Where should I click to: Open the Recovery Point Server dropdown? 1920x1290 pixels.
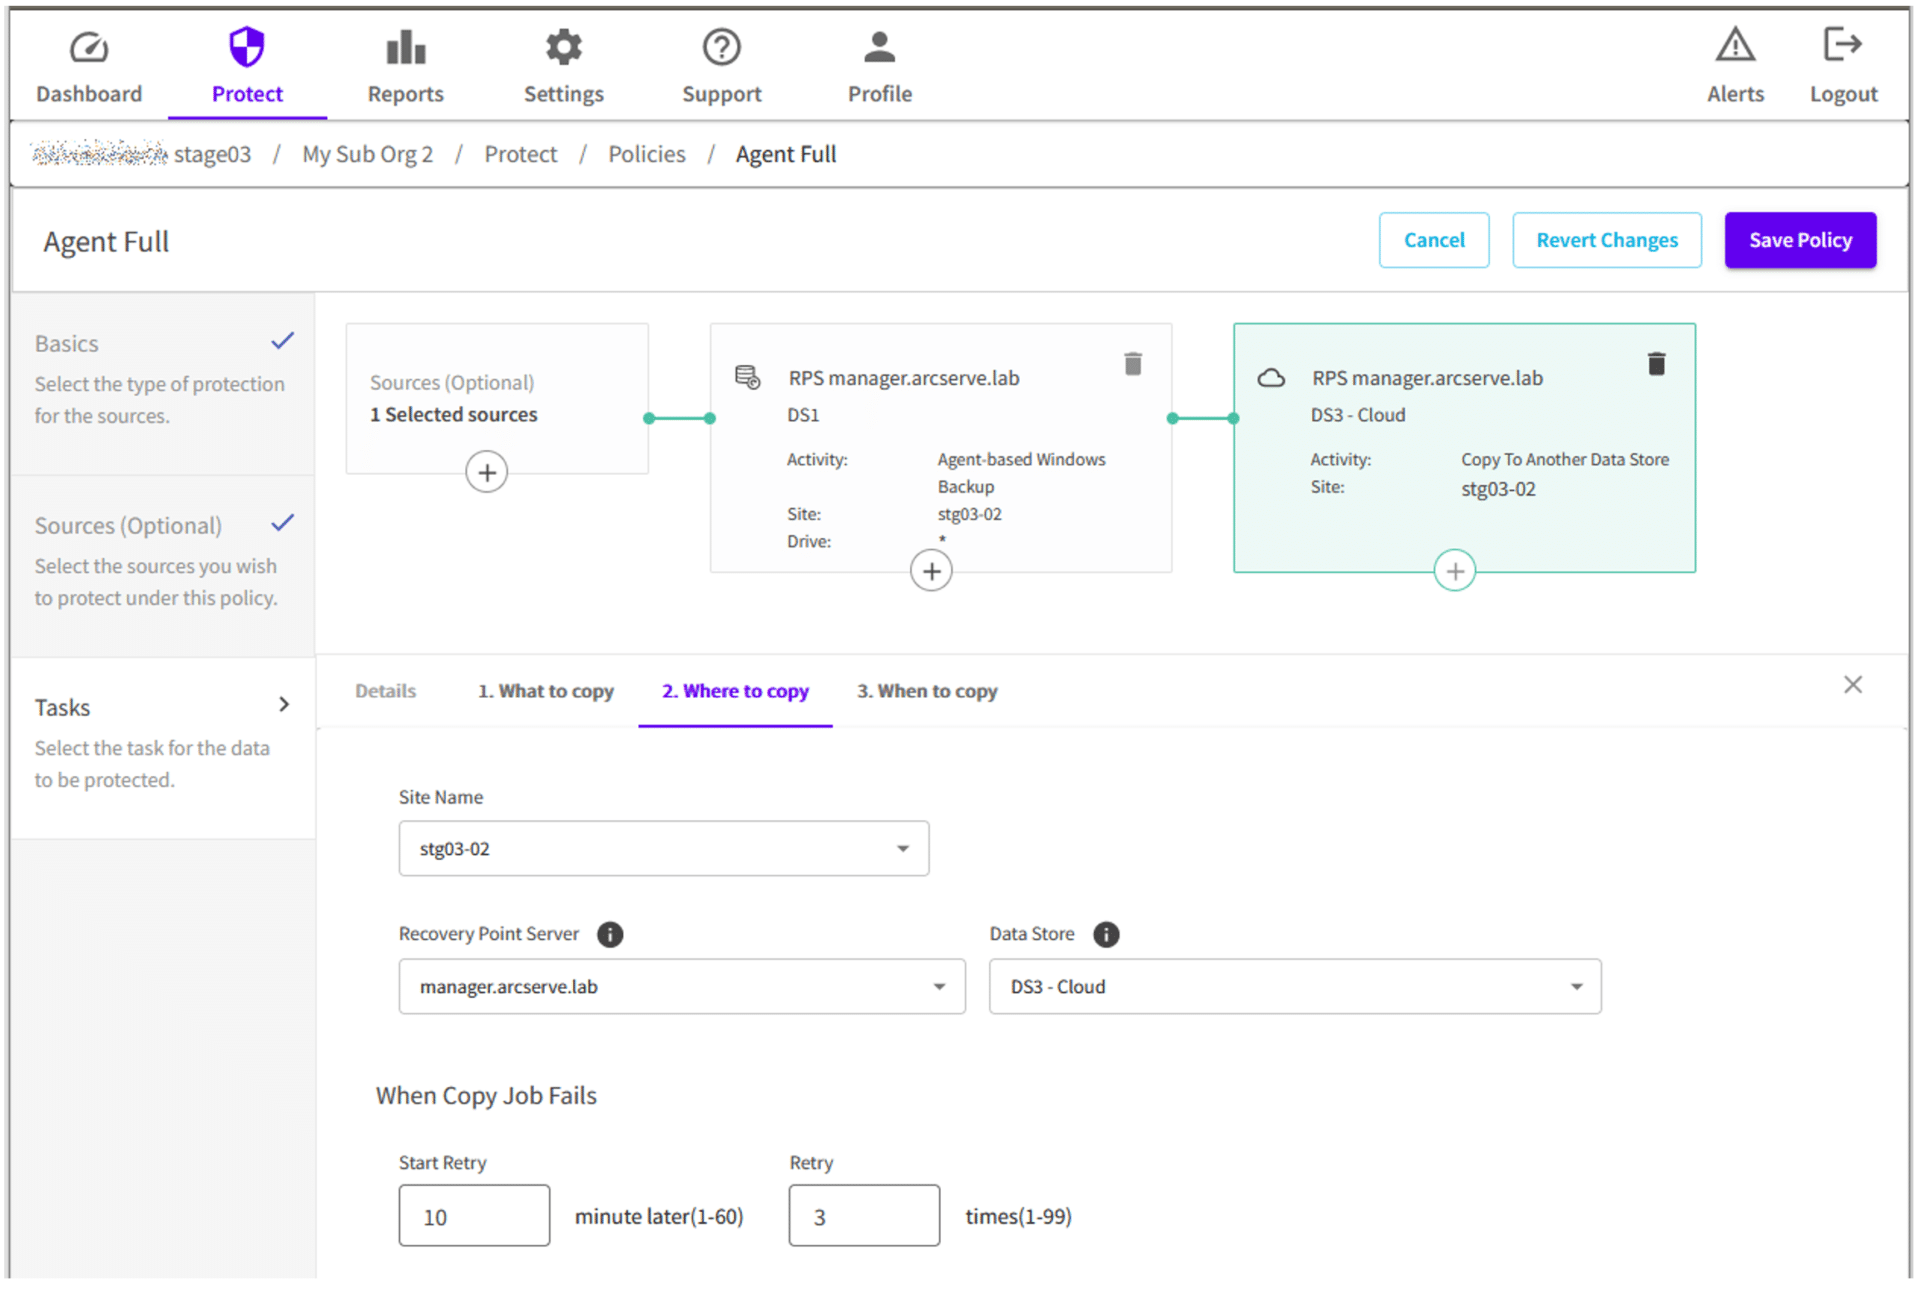tap(681, 987)
